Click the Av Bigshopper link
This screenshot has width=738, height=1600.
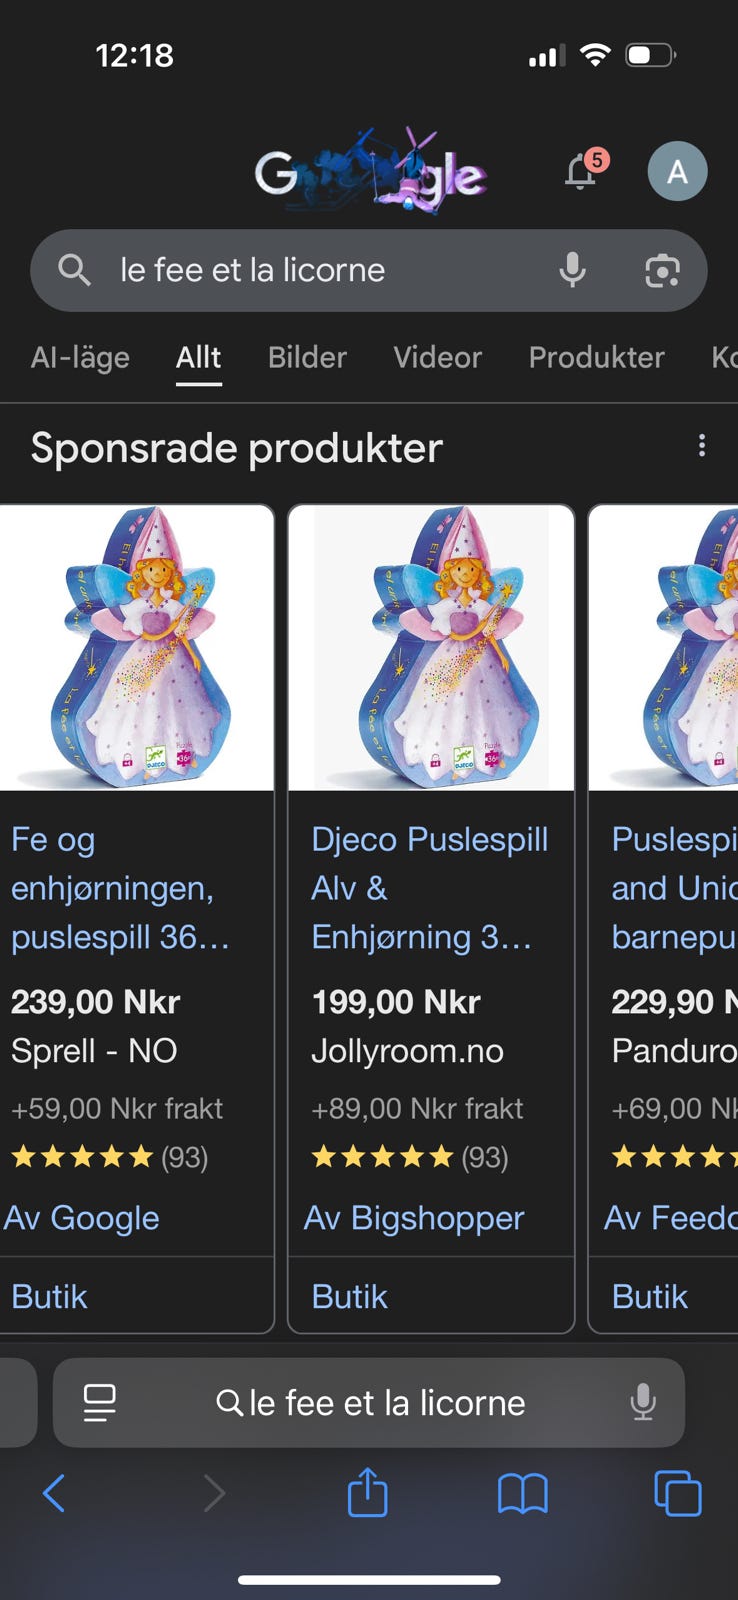414,1217
